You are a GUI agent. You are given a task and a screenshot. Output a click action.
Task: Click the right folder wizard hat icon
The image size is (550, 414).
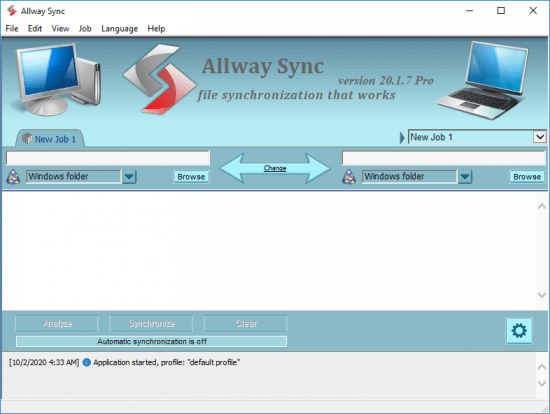pos(349,176)
